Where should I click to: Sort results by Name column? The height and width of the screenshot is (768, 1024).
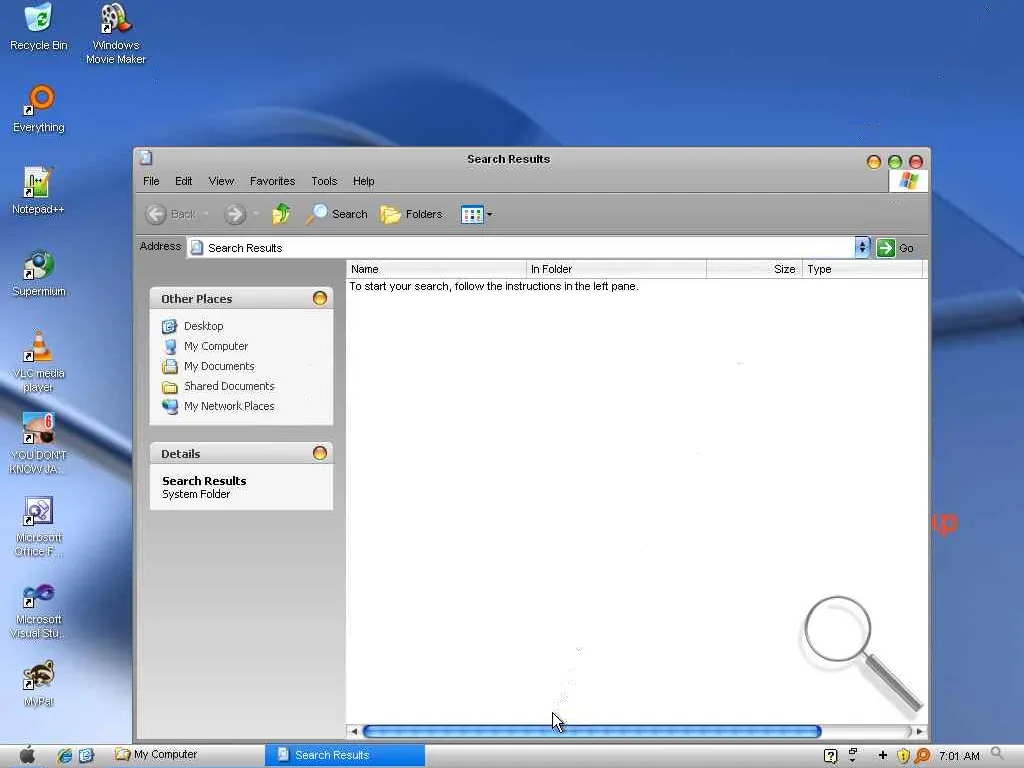pyautogui.click(x=436, y=269)
